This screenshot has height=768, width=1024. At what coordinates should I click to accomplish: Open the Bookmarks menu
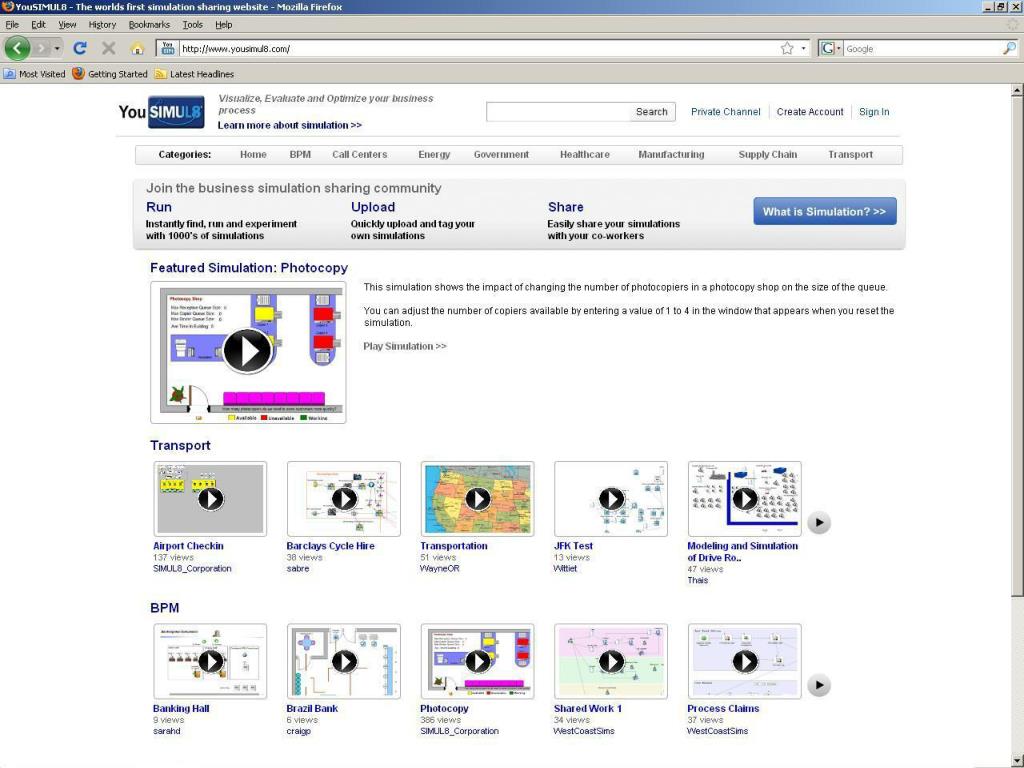click(149, 25)
